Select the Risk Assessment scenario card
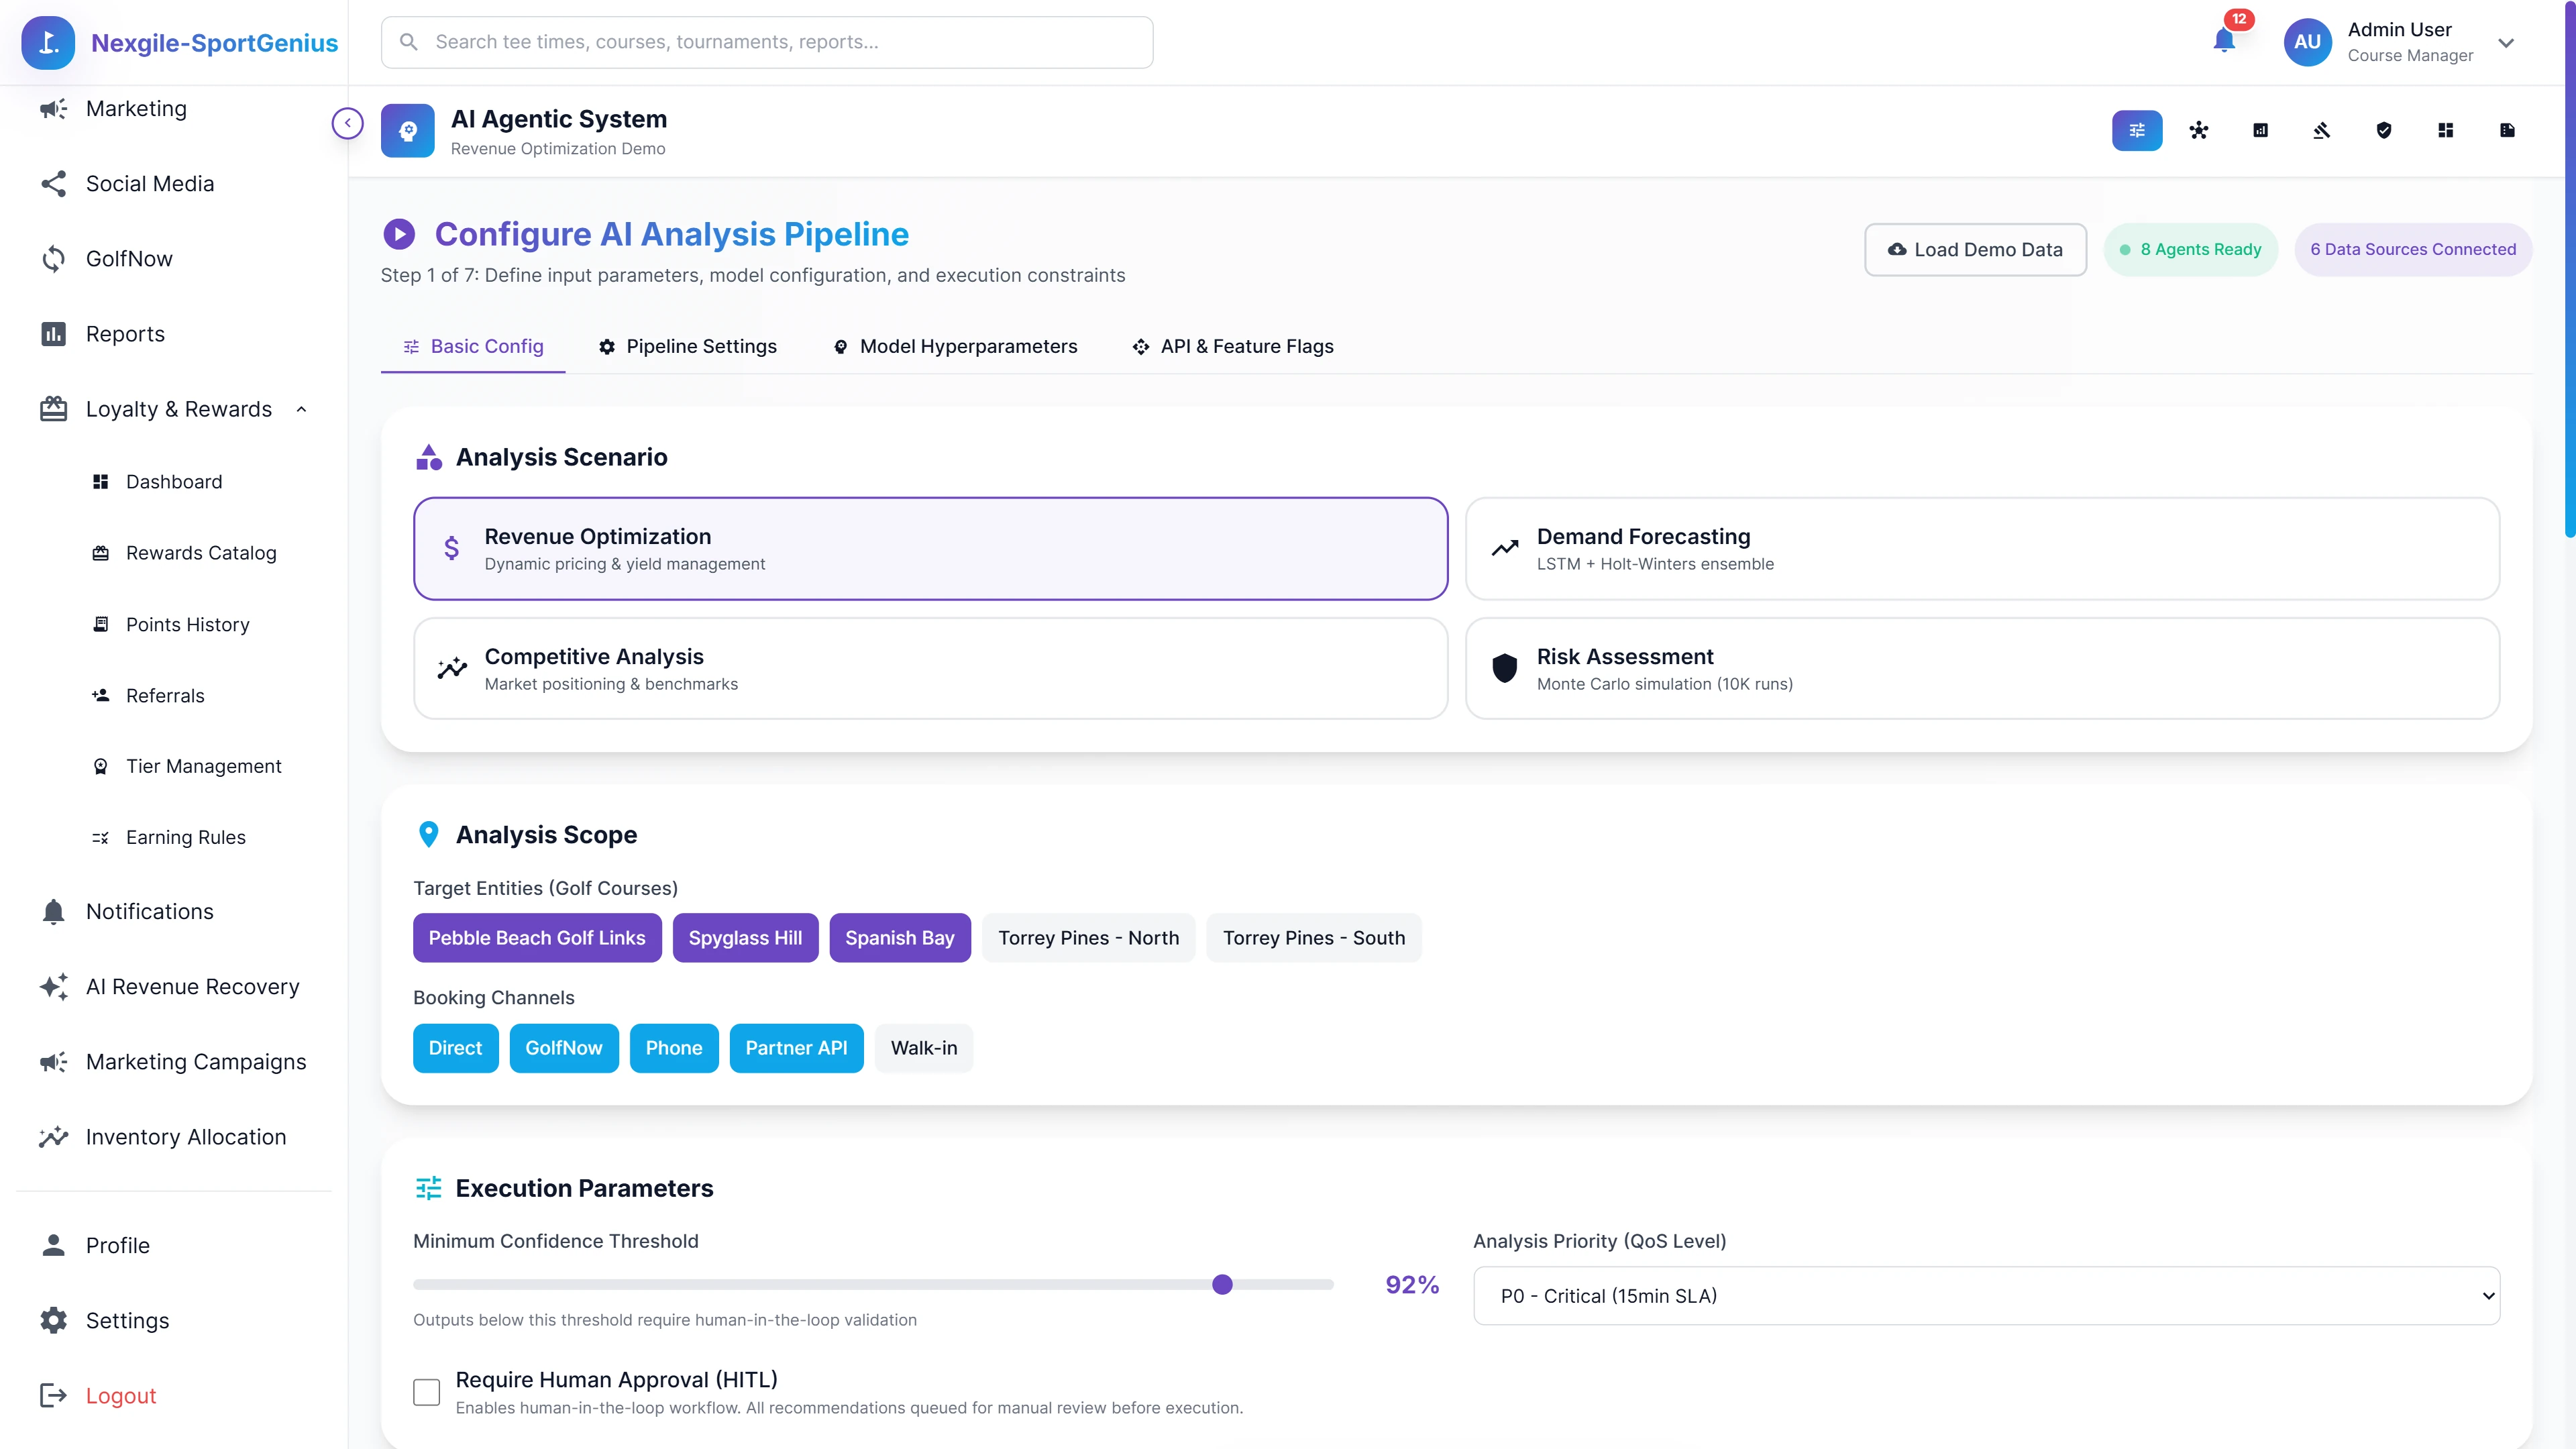Screen dimensions: 2576x1449 pos(1983,668)
